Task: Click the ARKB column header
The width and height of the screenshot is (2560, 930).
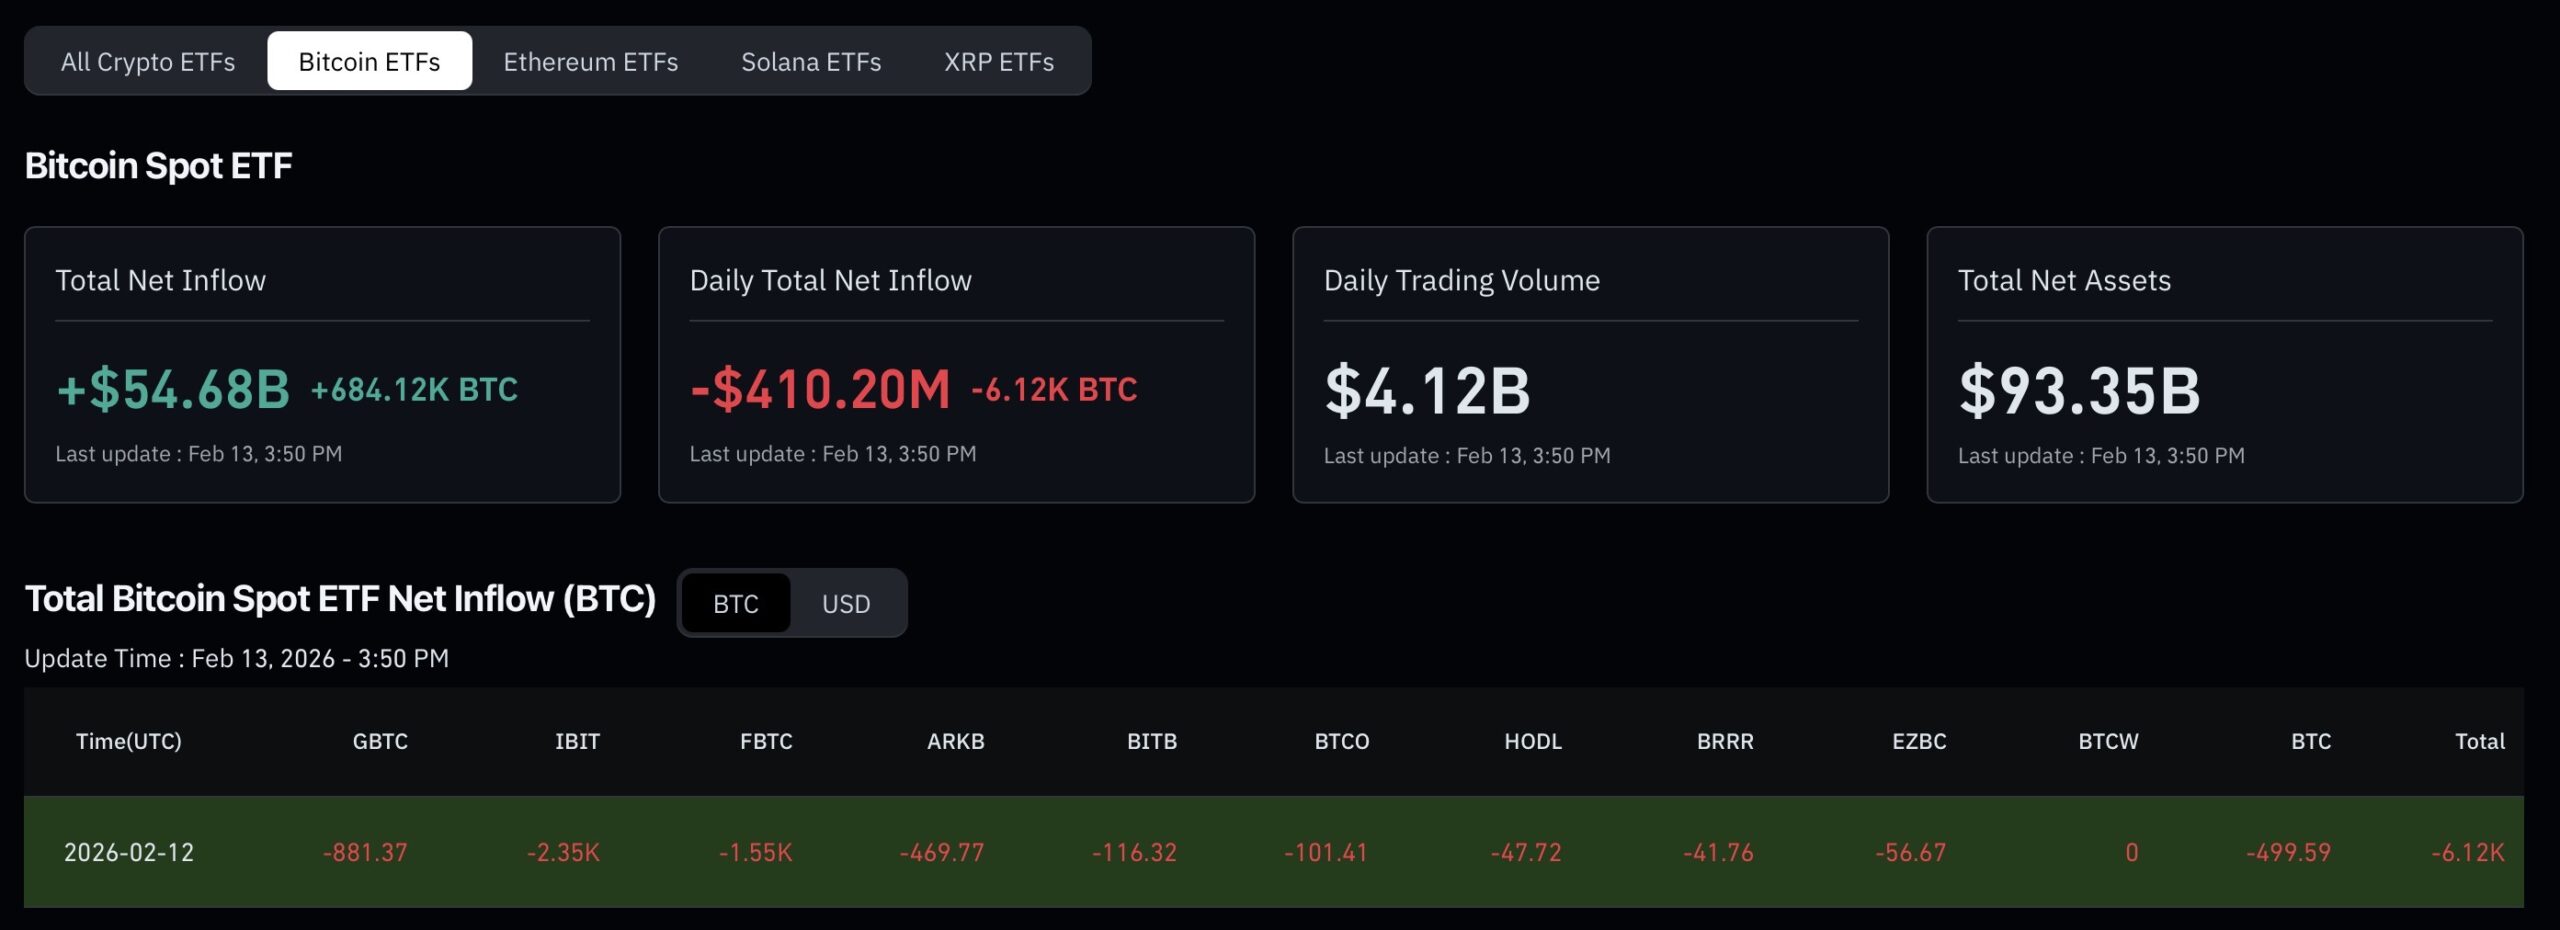Action: (x=955, y=741)
